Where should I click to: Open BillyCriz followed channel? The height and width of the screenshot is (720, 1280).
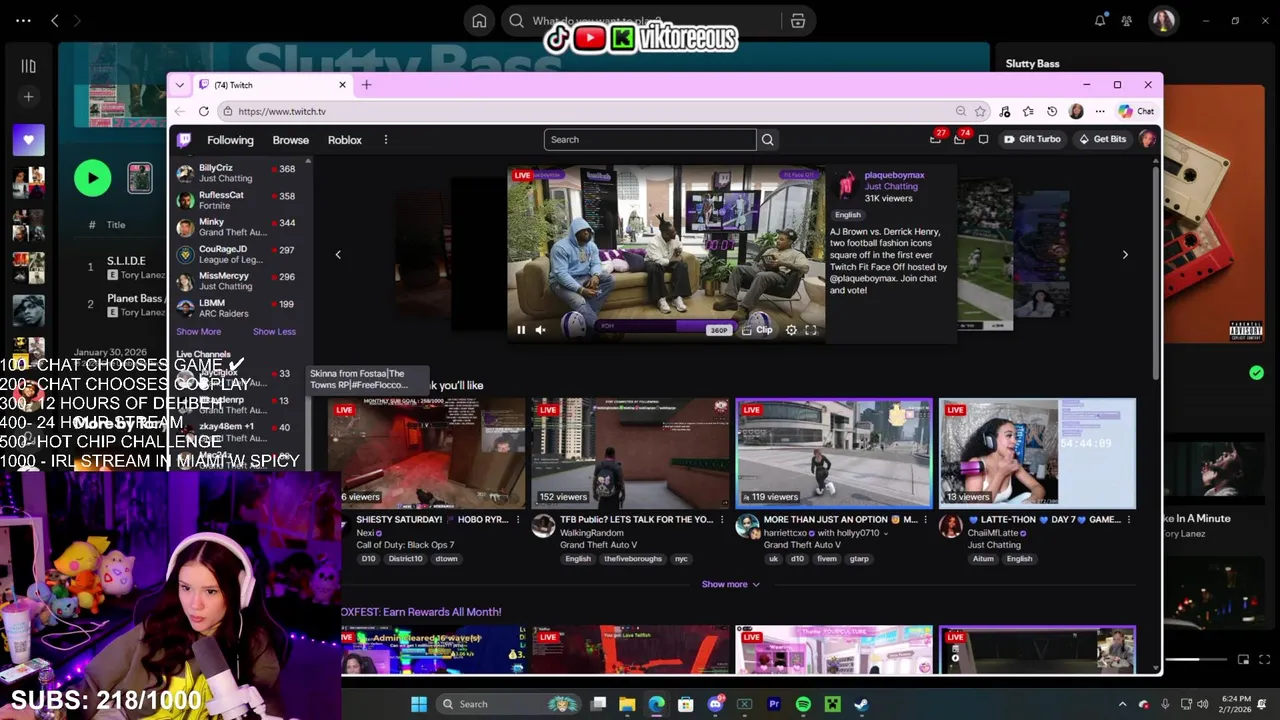pos(236,173)
